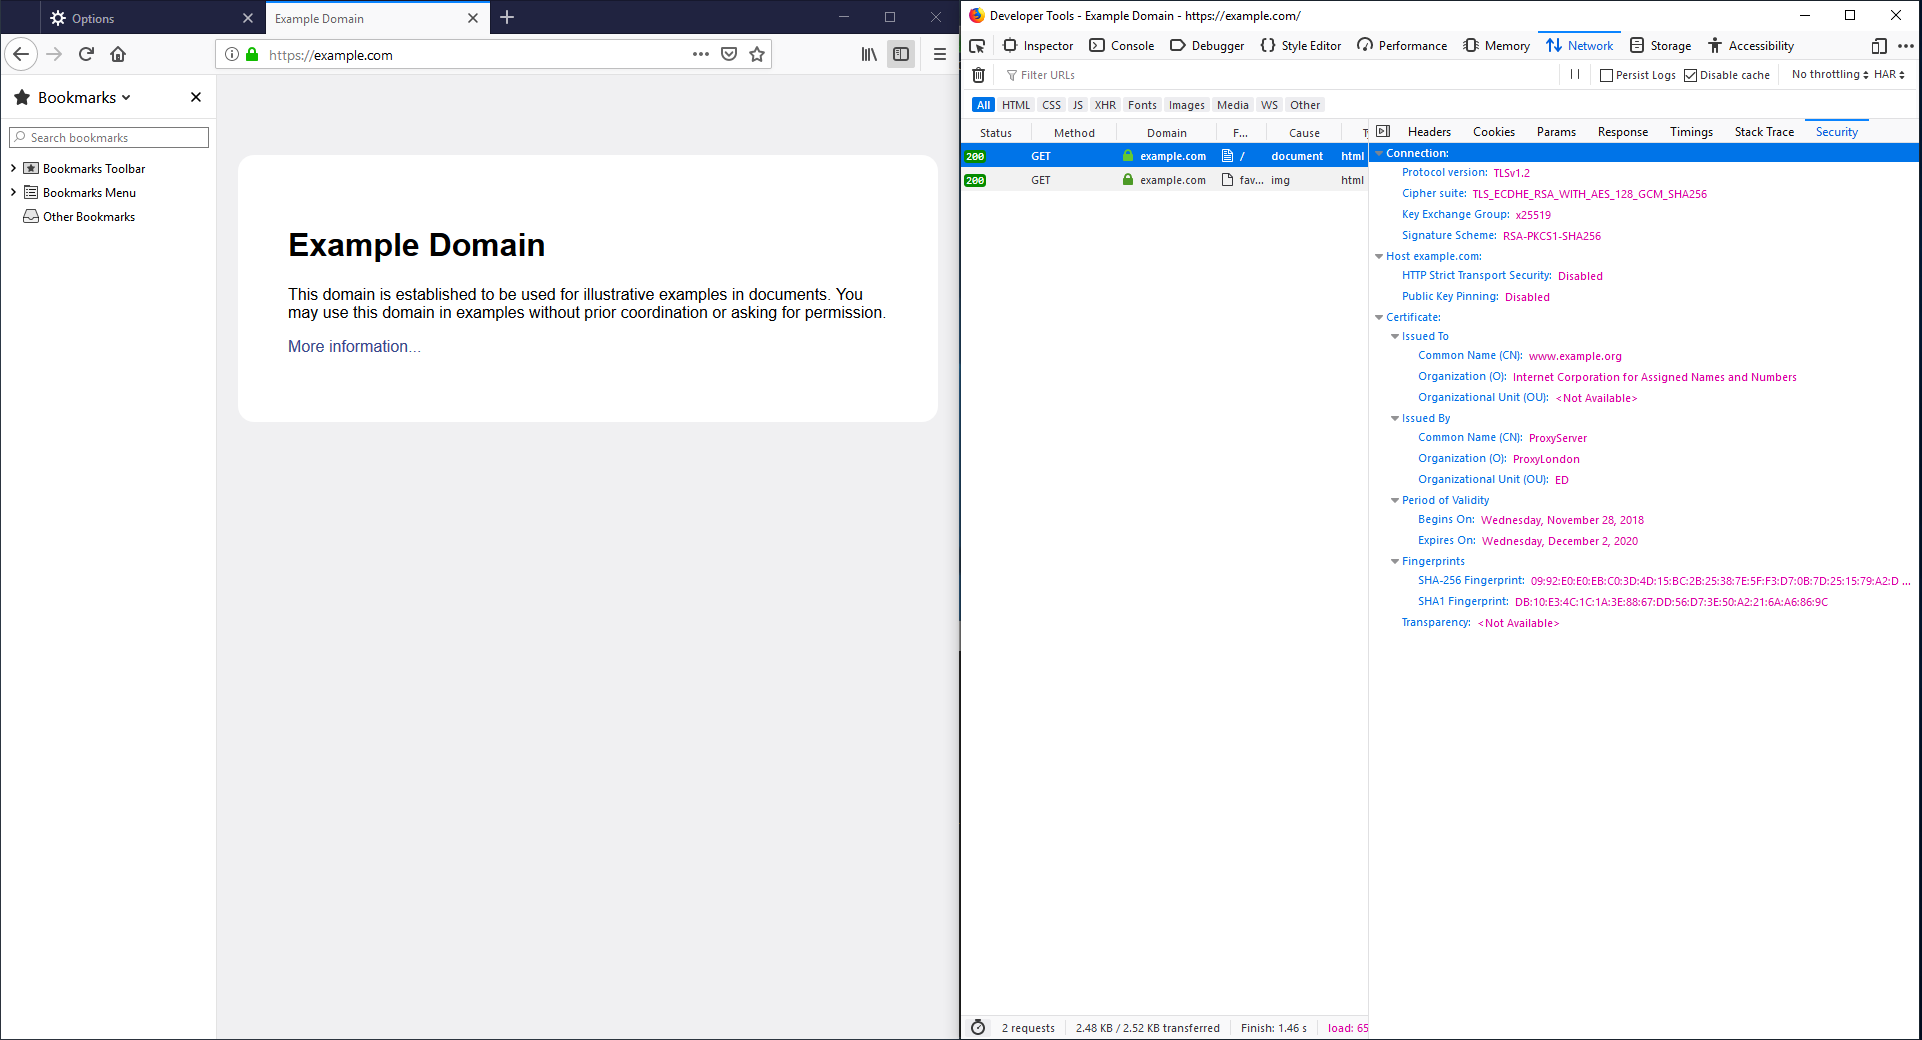Open the Firefox application menu
1922x1040 pixels.
point(939,55)
